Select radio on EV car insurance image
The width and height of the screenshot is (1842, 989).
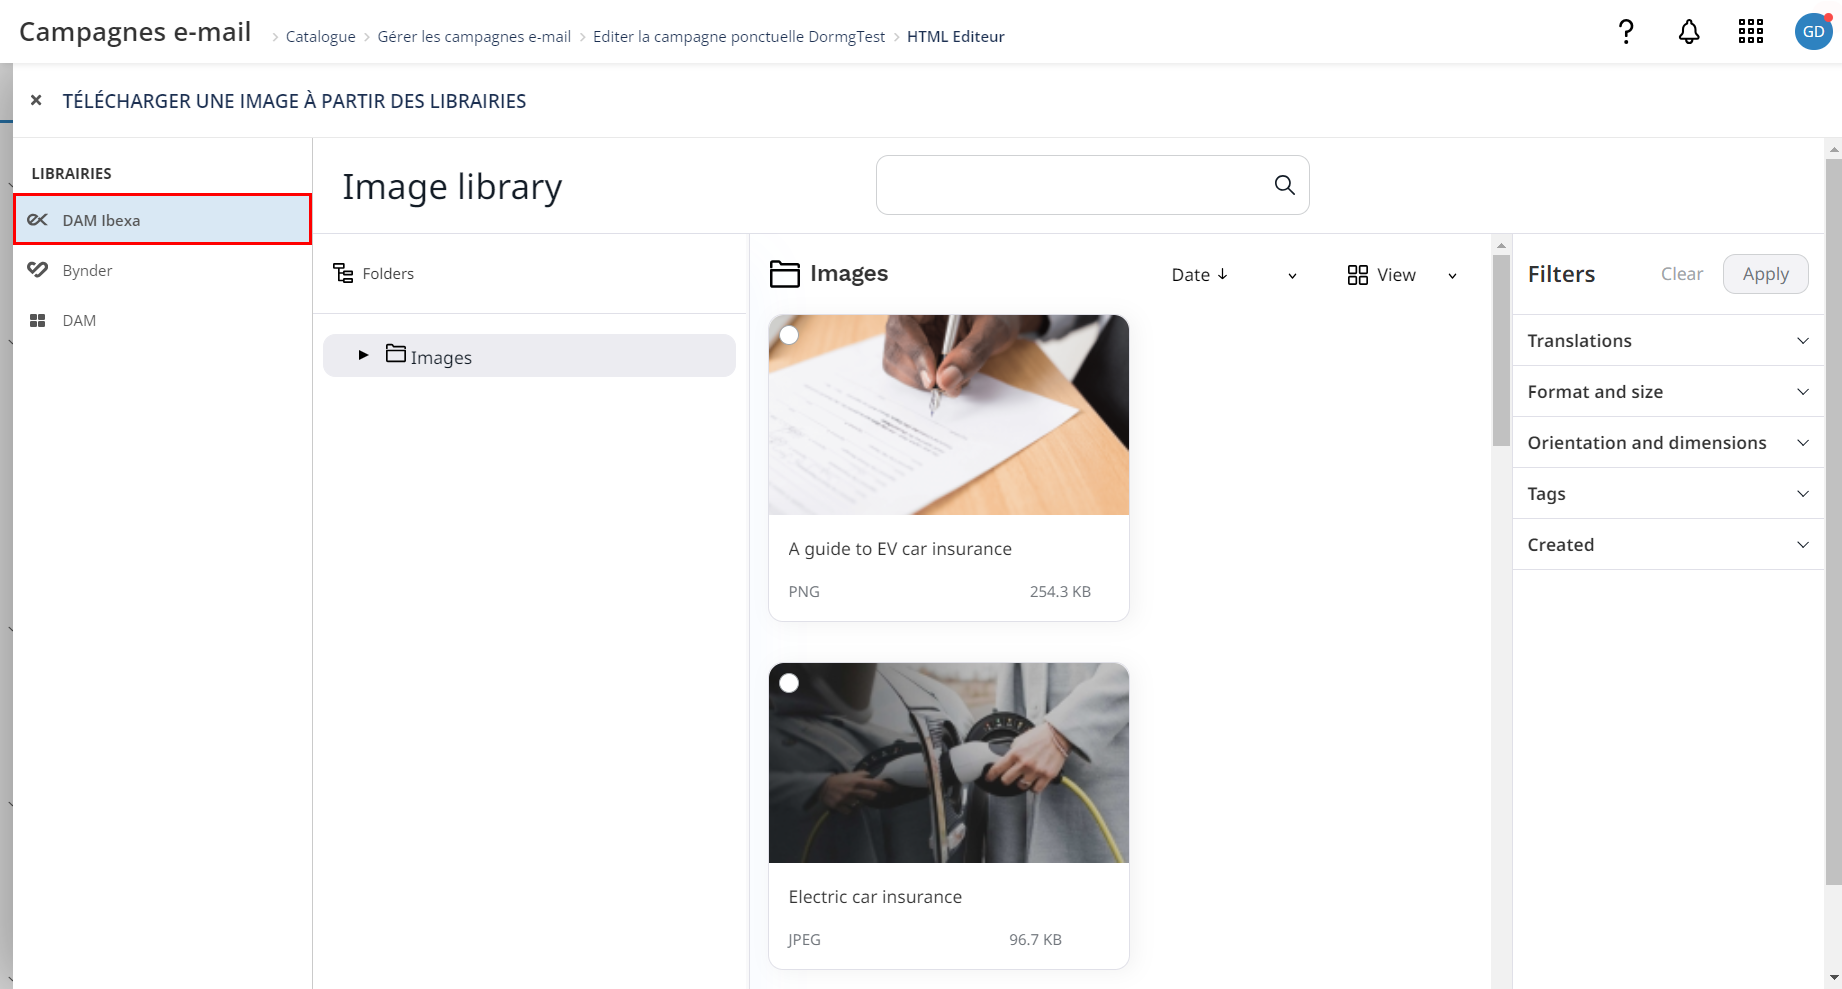pos(789,335)
